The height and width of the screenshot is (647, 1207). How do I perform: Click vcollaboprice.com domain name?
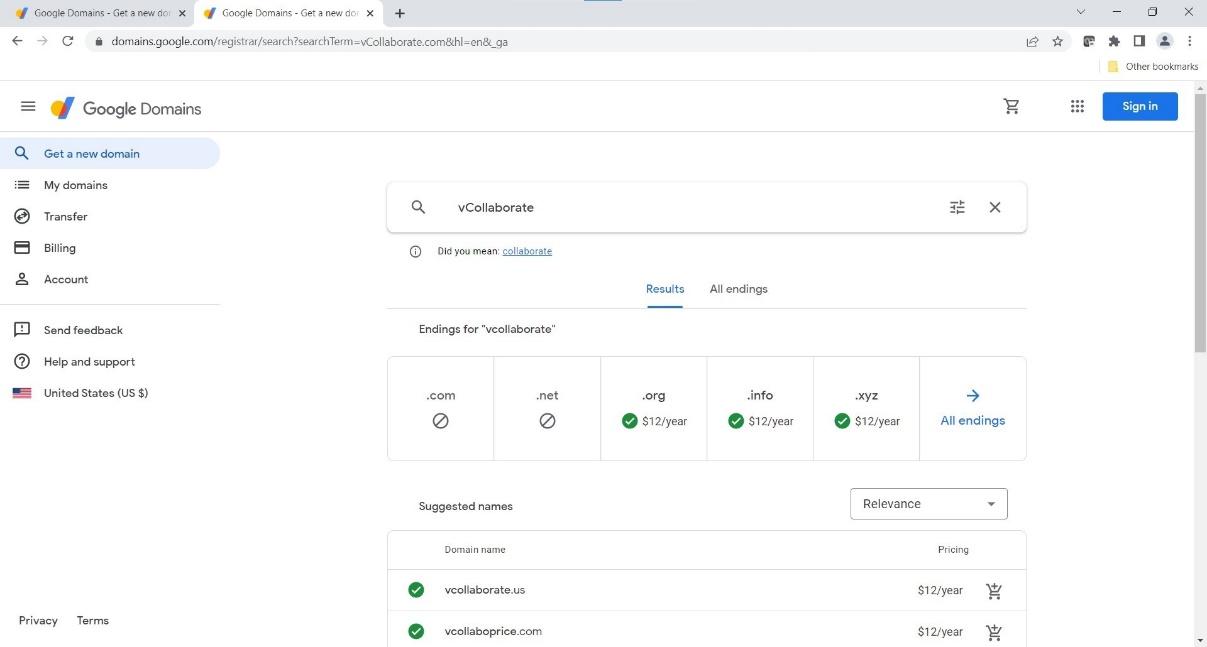click(493, 631)
